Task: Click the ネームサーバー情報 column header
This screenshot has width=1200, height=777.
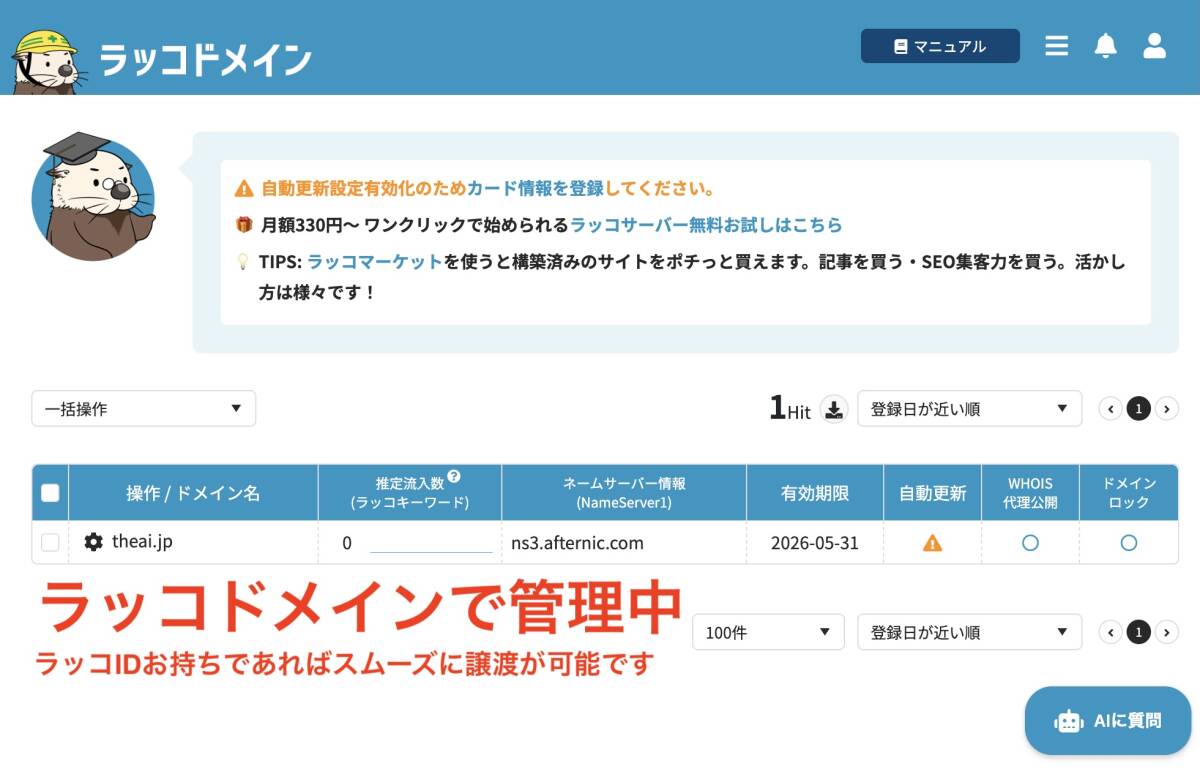Action: pos(624,492)
